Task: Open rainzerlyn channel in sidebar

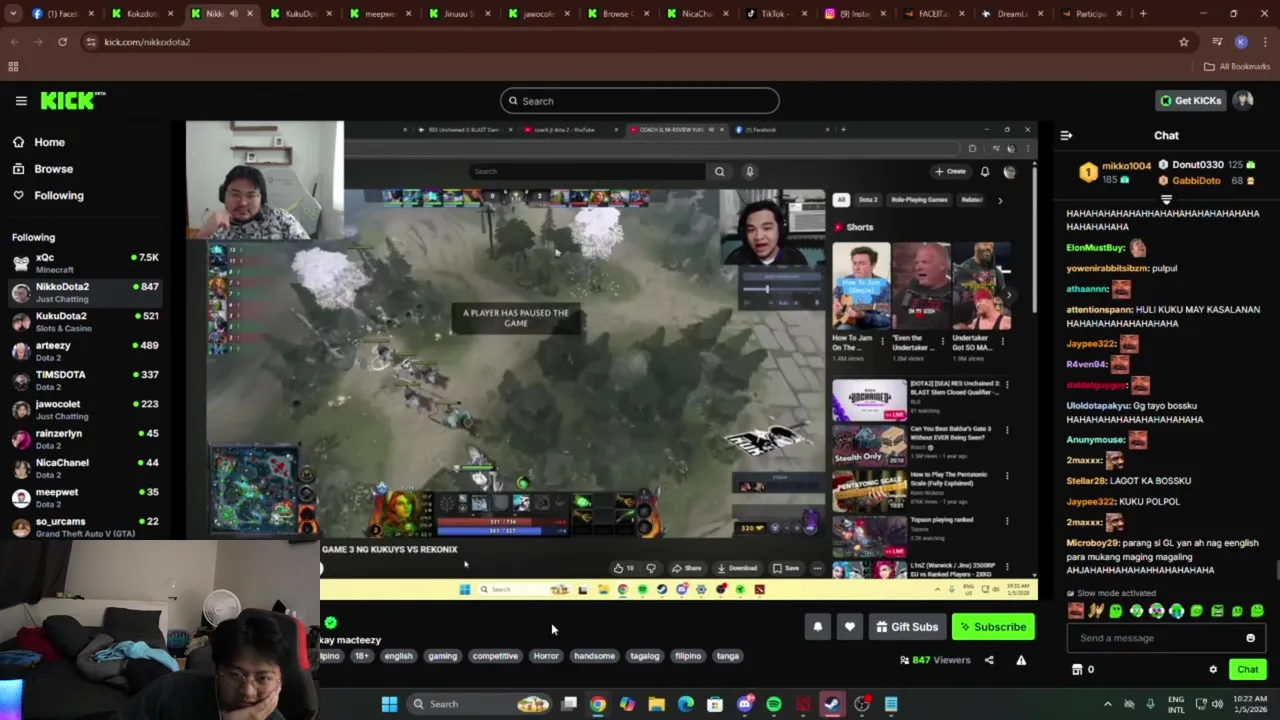Action: pos(85,438)
